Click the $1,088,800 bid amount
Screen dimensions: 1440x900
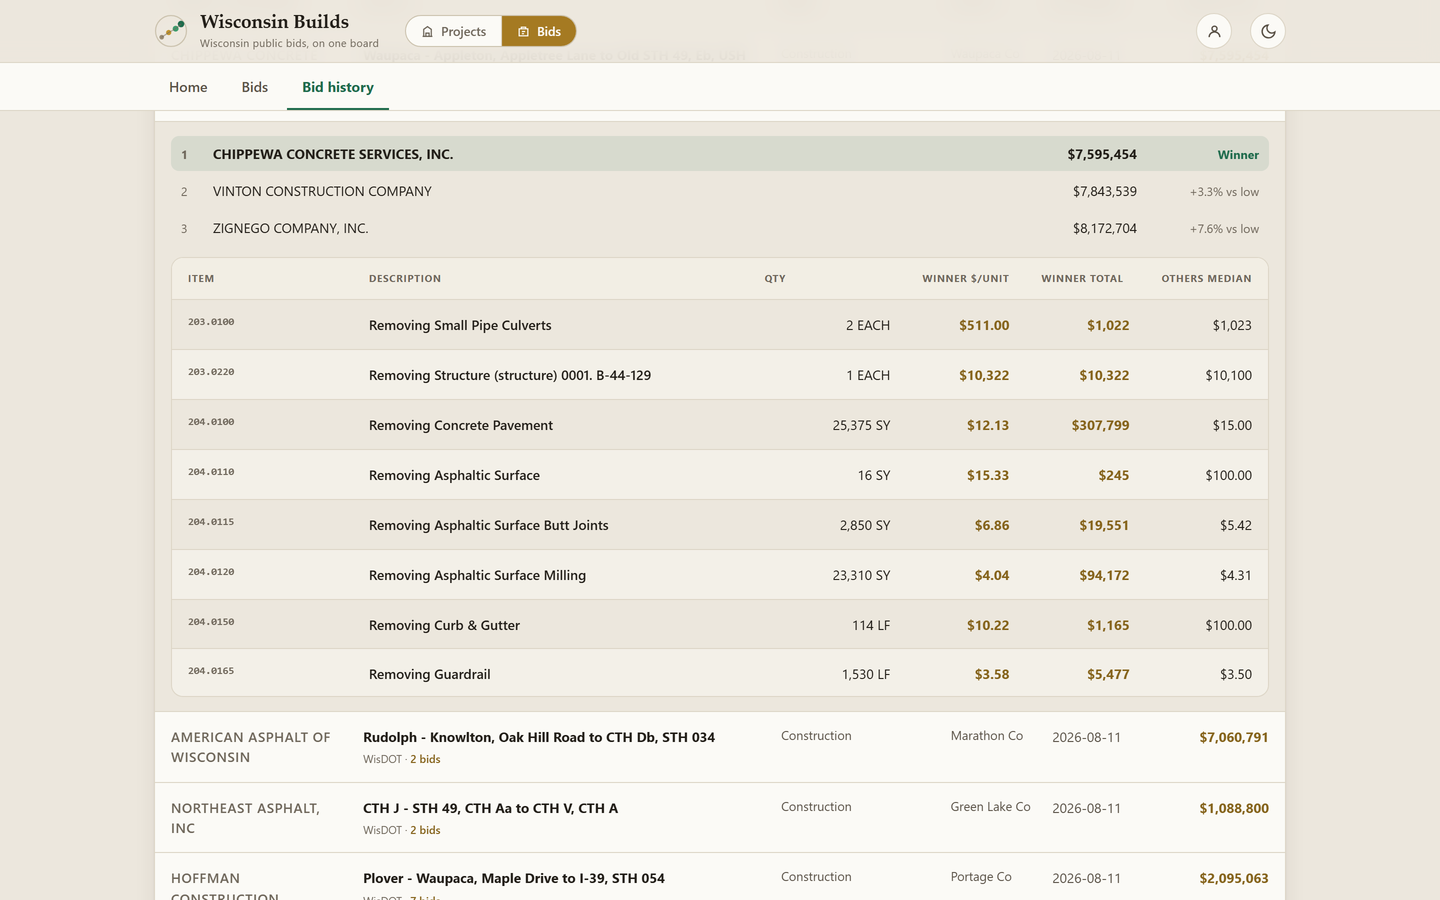1234,808
